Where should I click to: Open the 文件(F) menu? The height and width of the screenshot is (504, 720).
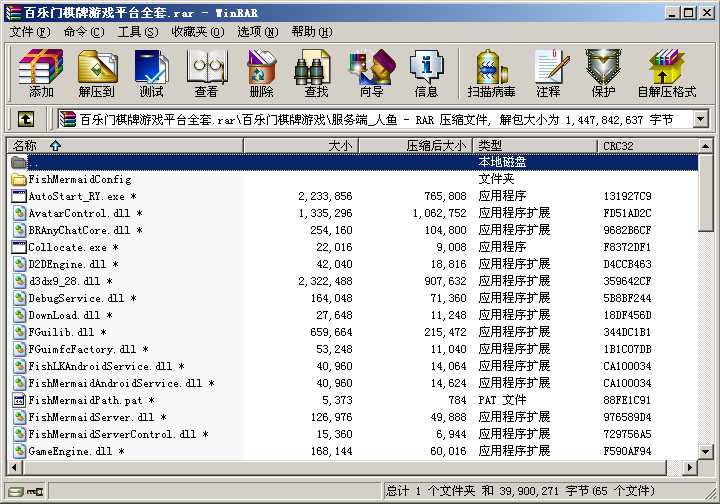tap(30, 32)
